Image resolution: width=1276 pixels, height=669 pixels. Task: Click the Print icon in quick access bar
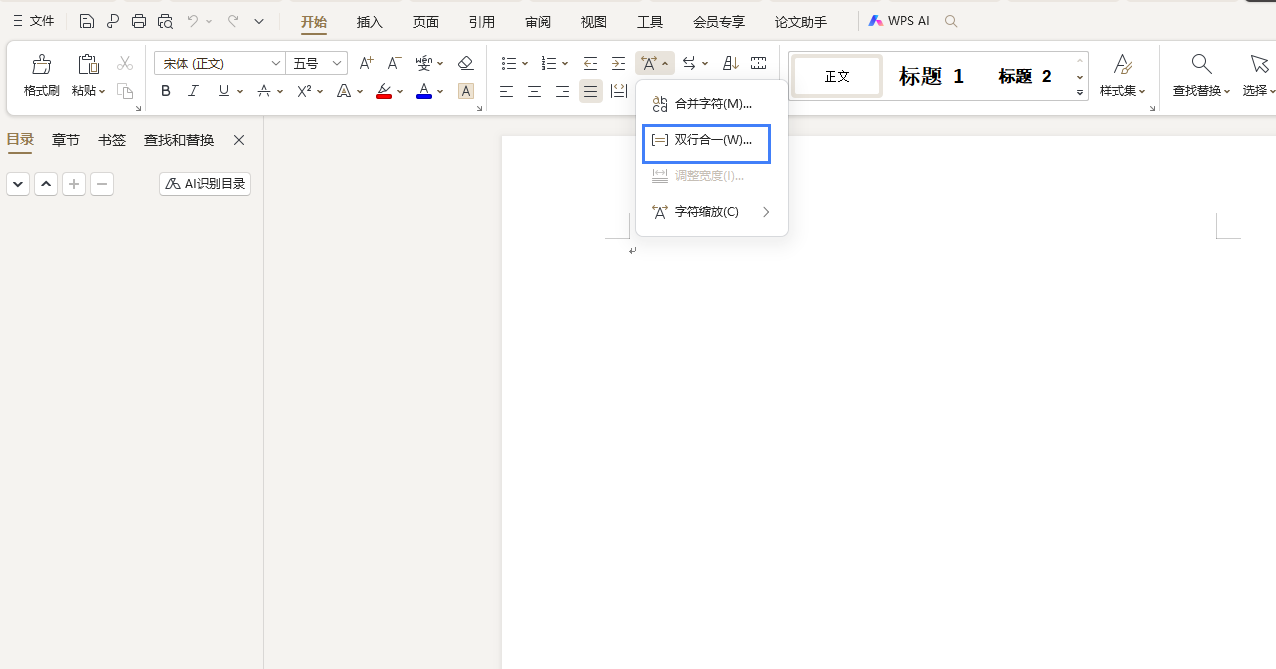(x=139, y=21)
